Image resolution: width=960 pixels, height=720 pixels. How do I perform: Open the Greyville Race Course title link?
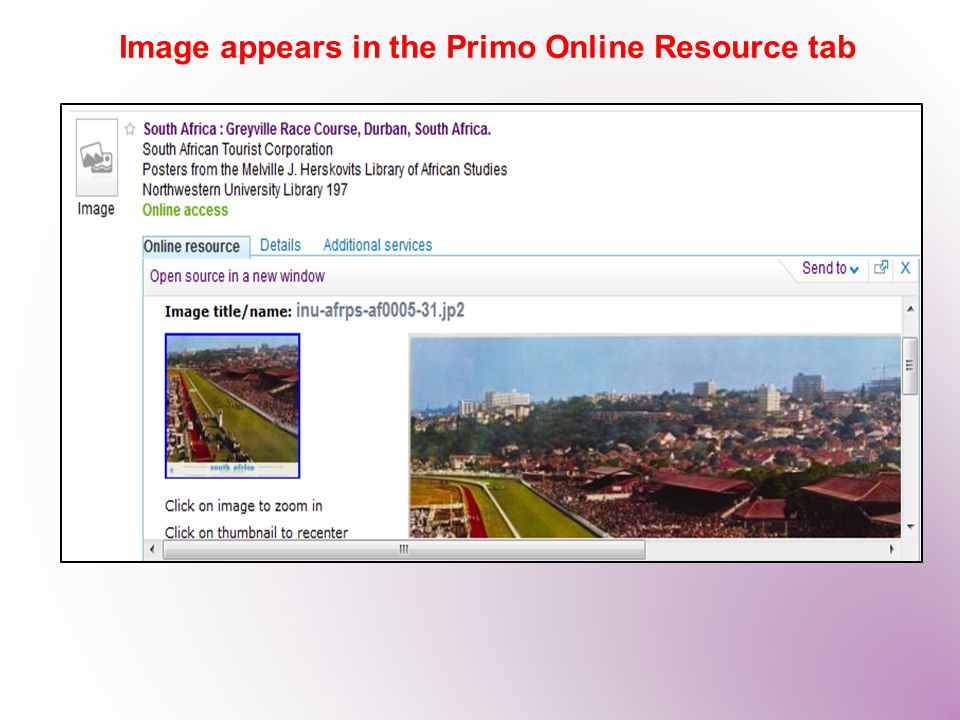(x=317, y=129)
